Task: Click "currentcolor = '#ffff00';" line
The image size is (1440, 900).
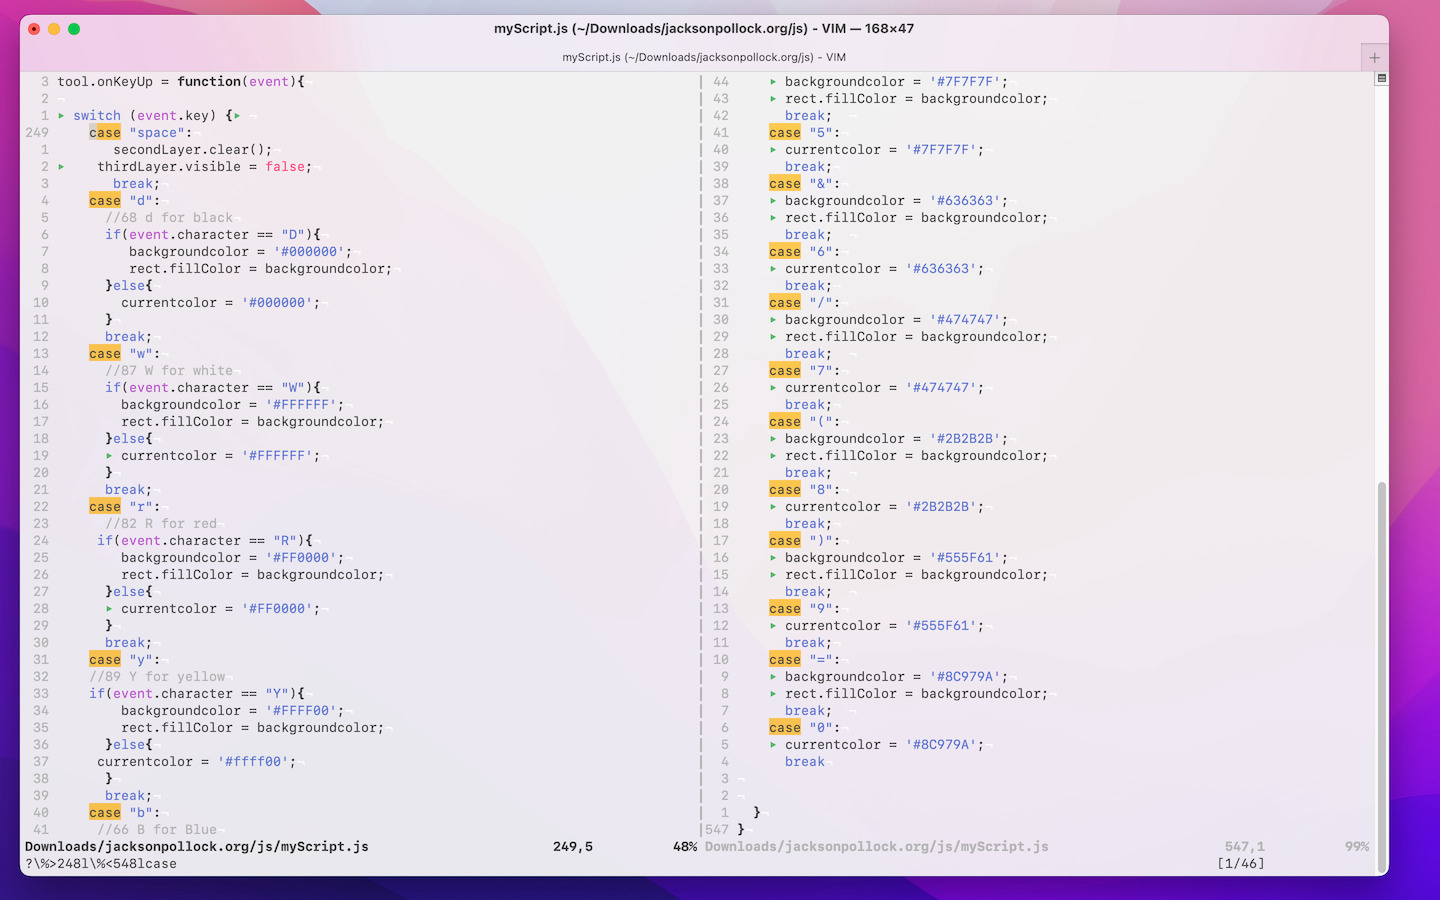Action: pyautogui.click(x=196, y=761)
